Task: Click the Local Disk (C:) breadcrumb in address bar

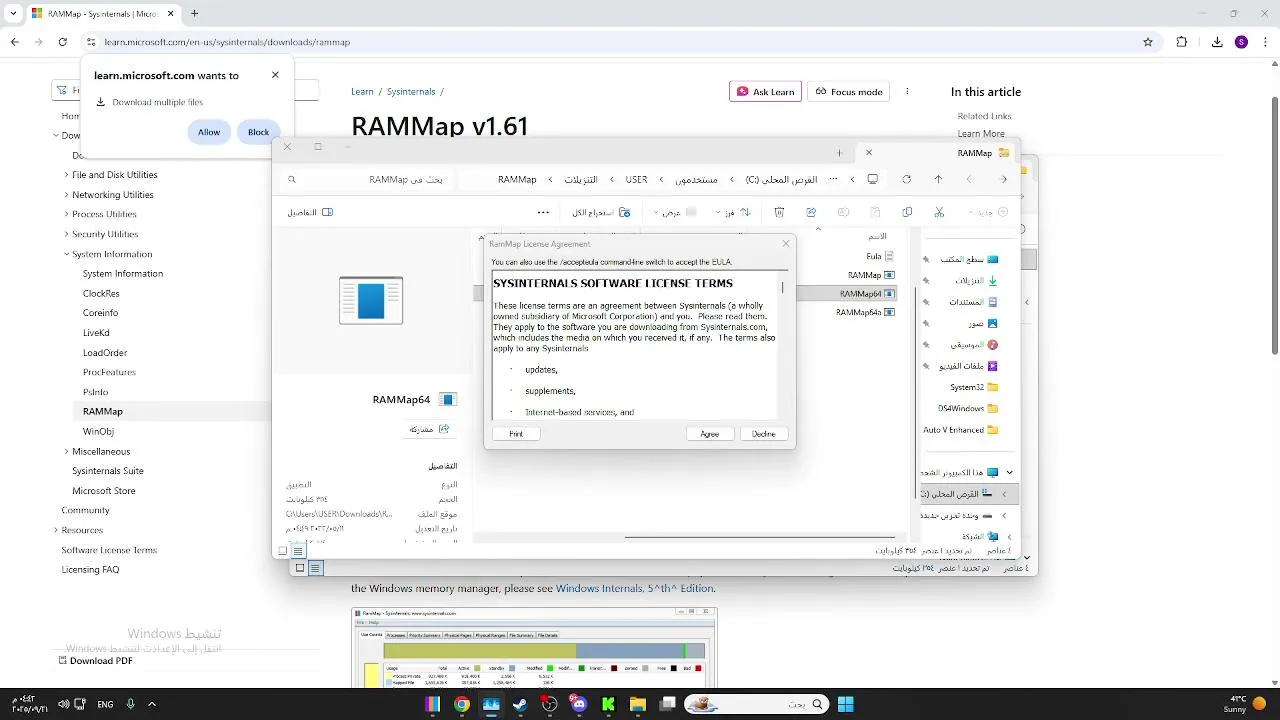Action: (x=781, y=179)
